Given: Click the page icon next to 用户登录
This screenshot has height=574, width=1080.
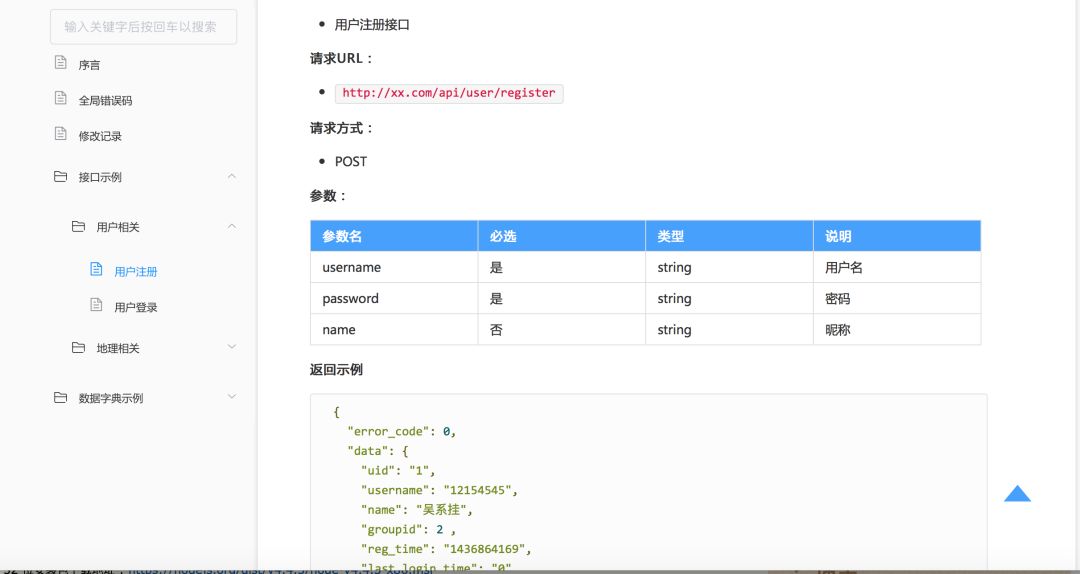Looking at the screenshot, I should coord(96,305).
